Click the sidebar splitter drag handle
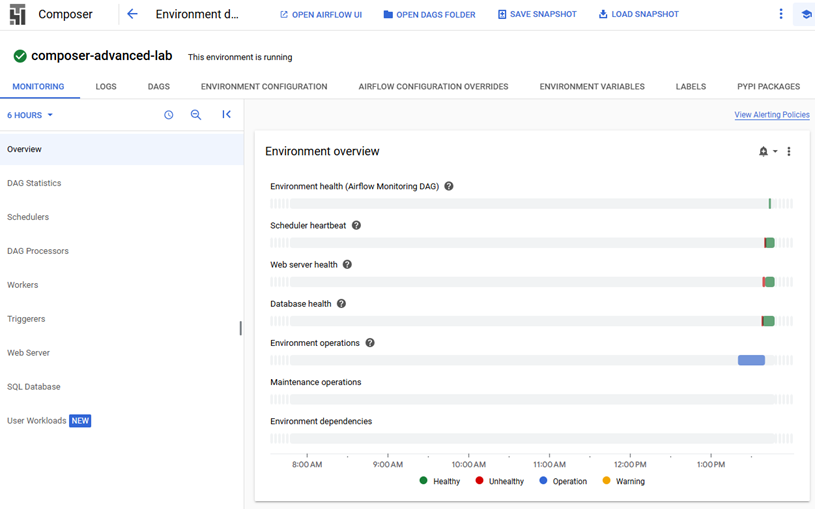This screenshot has height=509, width=815. [240, 328]
